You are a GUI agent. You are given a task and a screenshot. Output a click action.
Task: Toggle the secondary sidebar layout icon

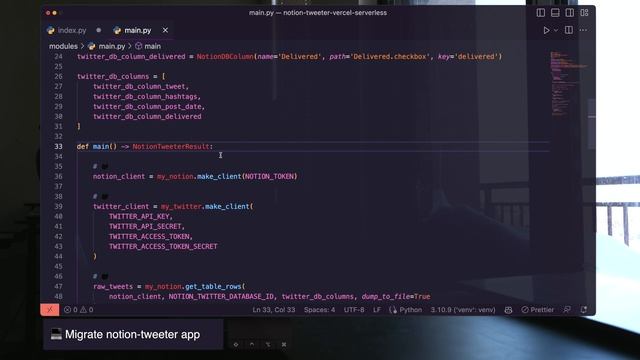point(569,13)
